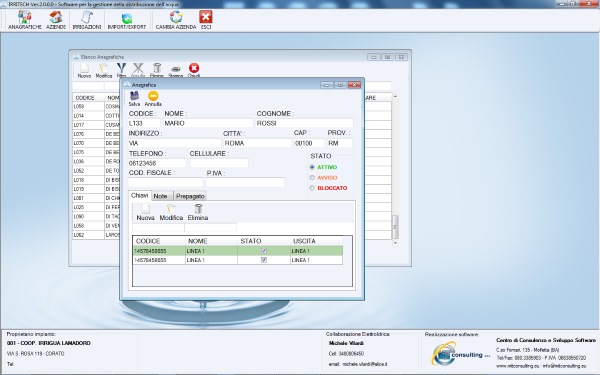Close list with Chiudi in Elenco Anagrafiche
Screen dimensions: 600x375
point(194,71)
